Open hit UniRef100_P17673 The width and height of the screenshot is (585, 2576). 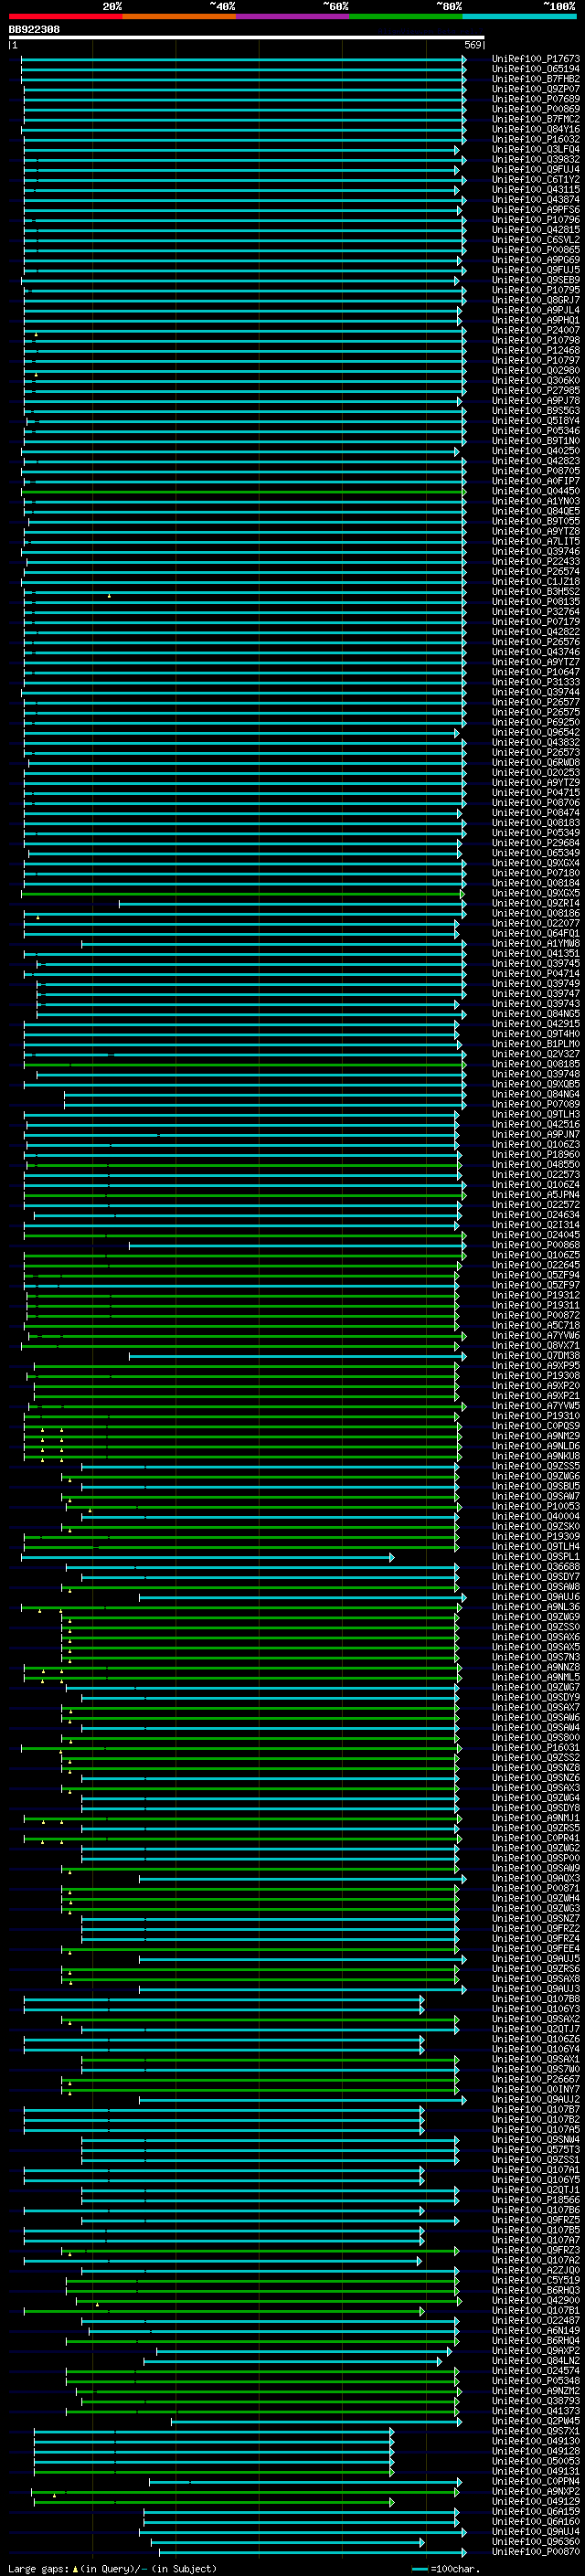[536, 59]
